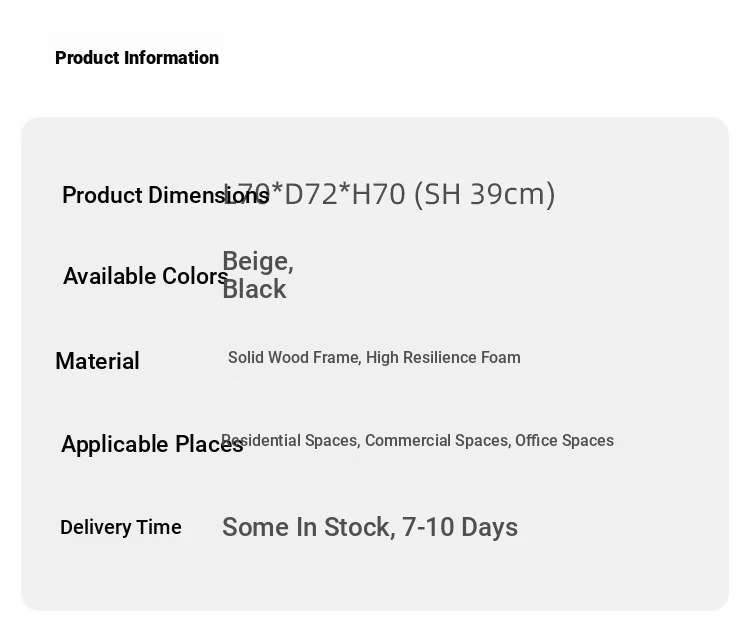Screen dimensions: 750x640
Task: Choose the Beige color text
Action: (256, 262)
